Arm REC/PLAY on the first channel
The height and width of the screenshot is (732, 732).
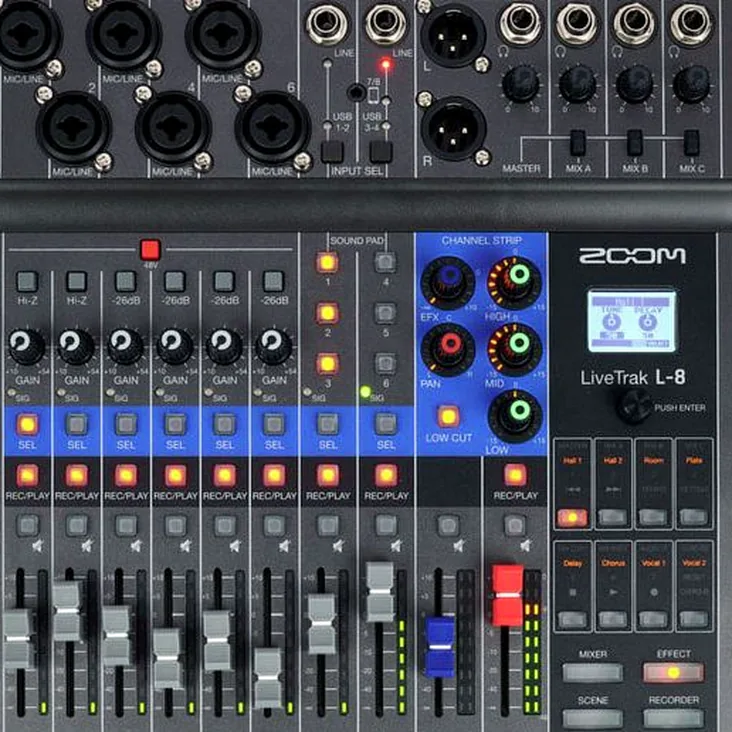[x=27, y=475]
